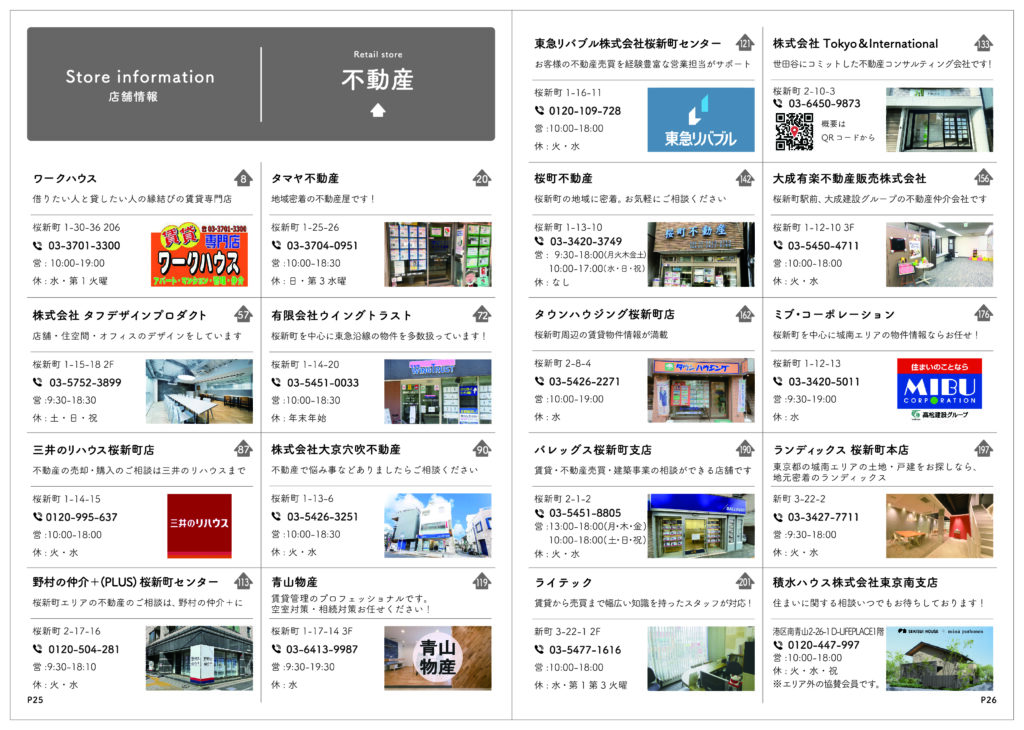This screenshot has height=730, width=1024.
Task: Click the phone number 03-3420-3749
Action: point(586,241)
